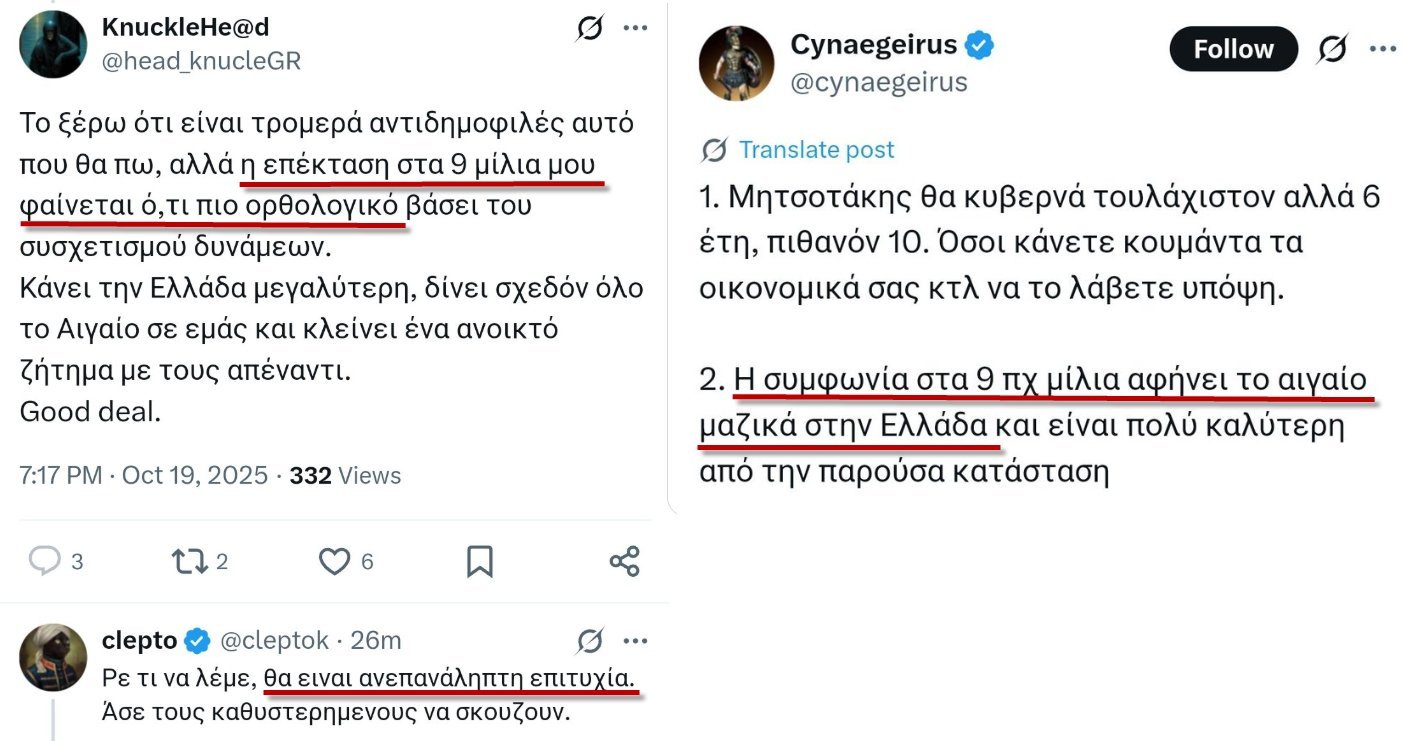Viewport: 1406px width, 741px height.
Task: Click Cynaegeirus profile avatar
Action: pyautogui.click(x=737, y=63)
